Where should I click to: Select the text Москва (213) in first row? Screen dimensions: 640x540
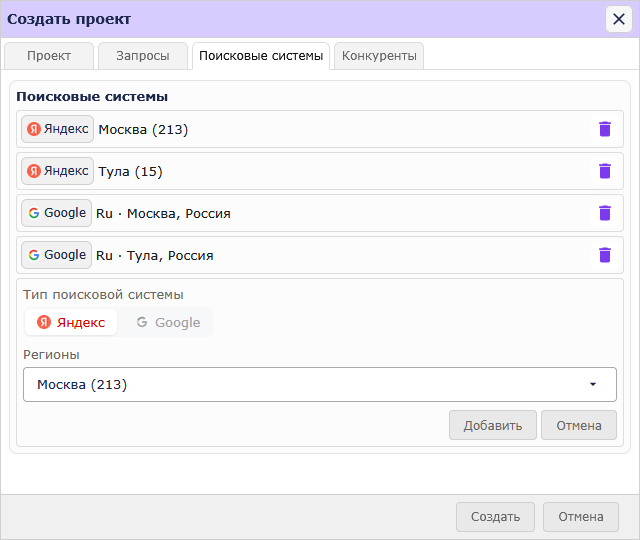[x=143, y=130]
